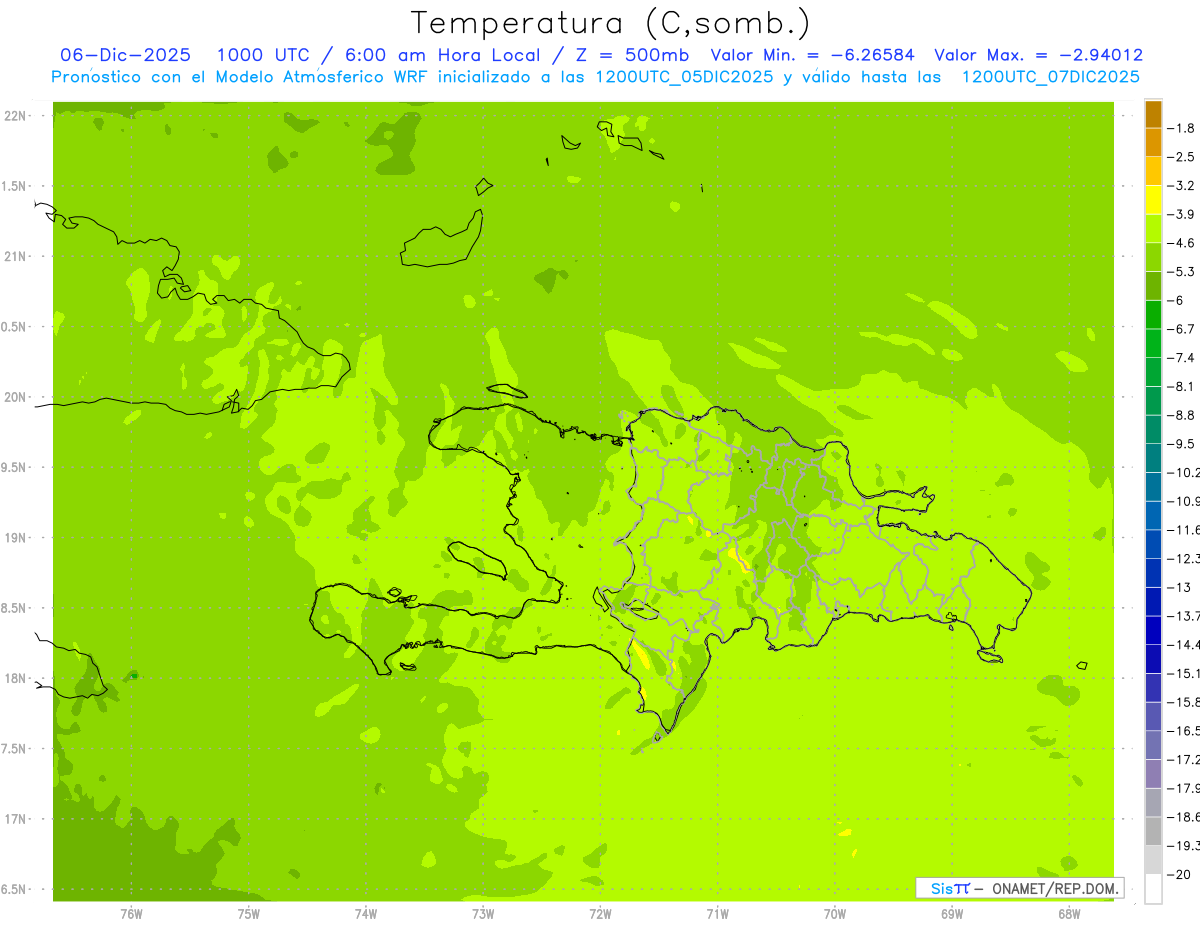Pick the green swatch between -4.6 and -5.3
Viewport: 1200px width, 927px height.
click(x=1153, y=257)
